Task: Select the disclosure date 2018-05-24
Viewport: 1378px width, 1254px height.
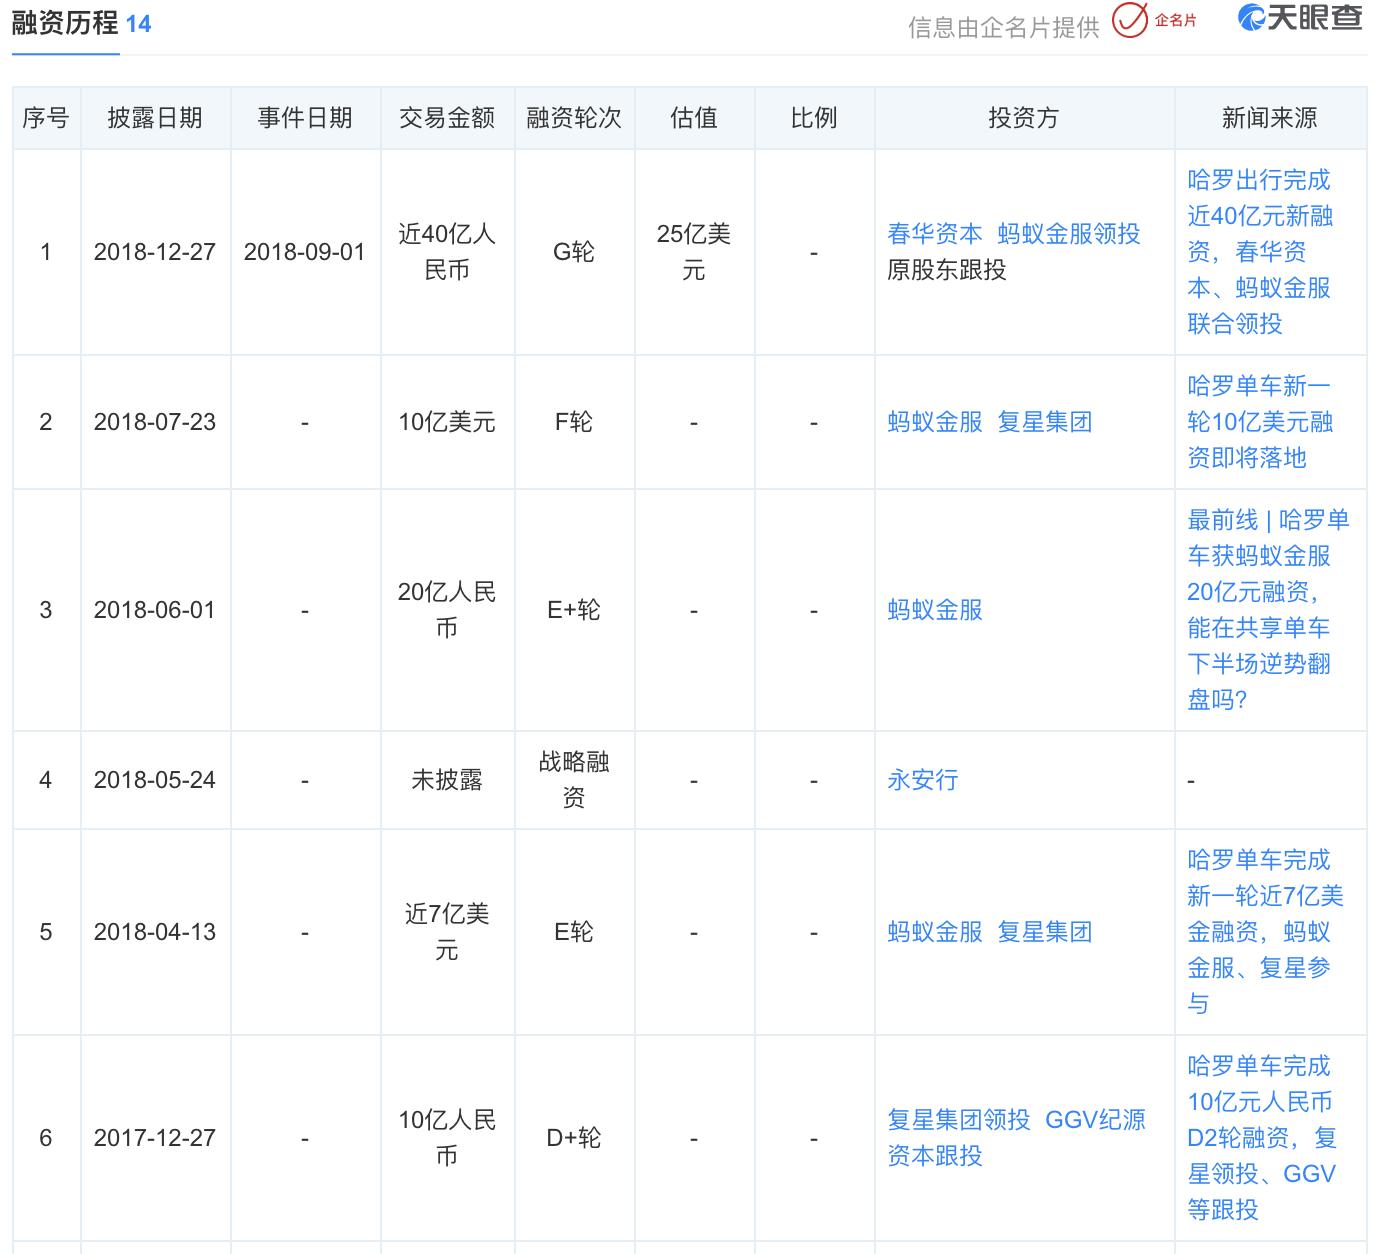Action: click(x=155, y=780)
